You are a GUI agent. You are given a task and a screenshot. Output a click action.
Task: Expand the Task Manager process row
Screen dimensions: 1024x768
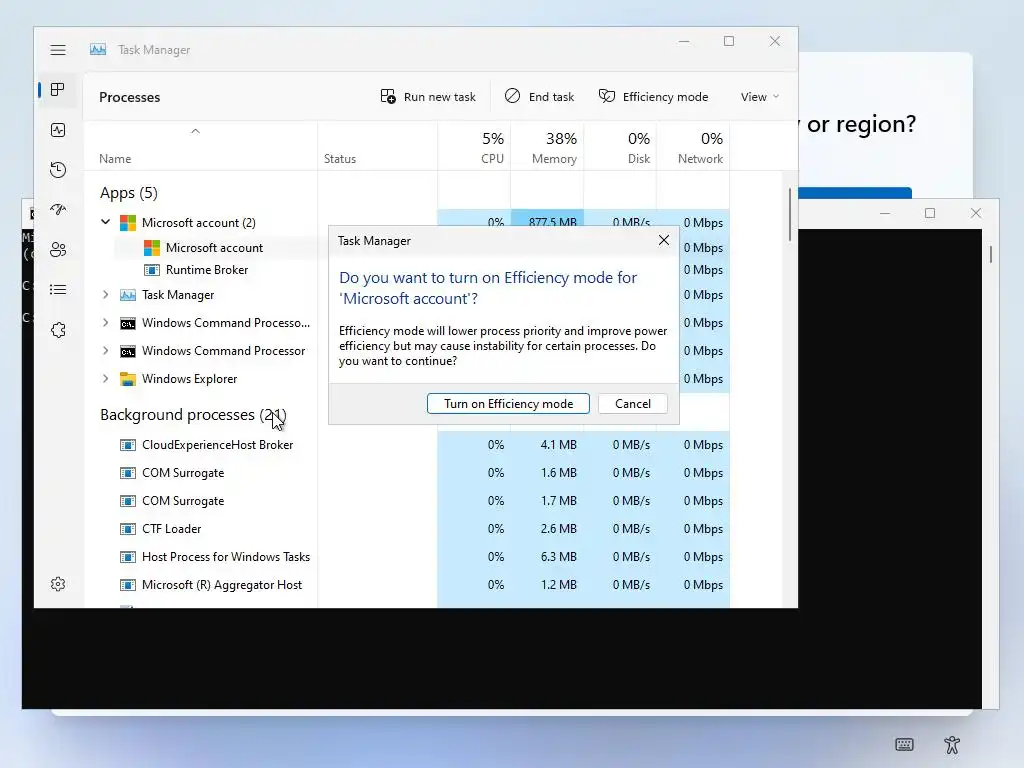coord(105,295)
